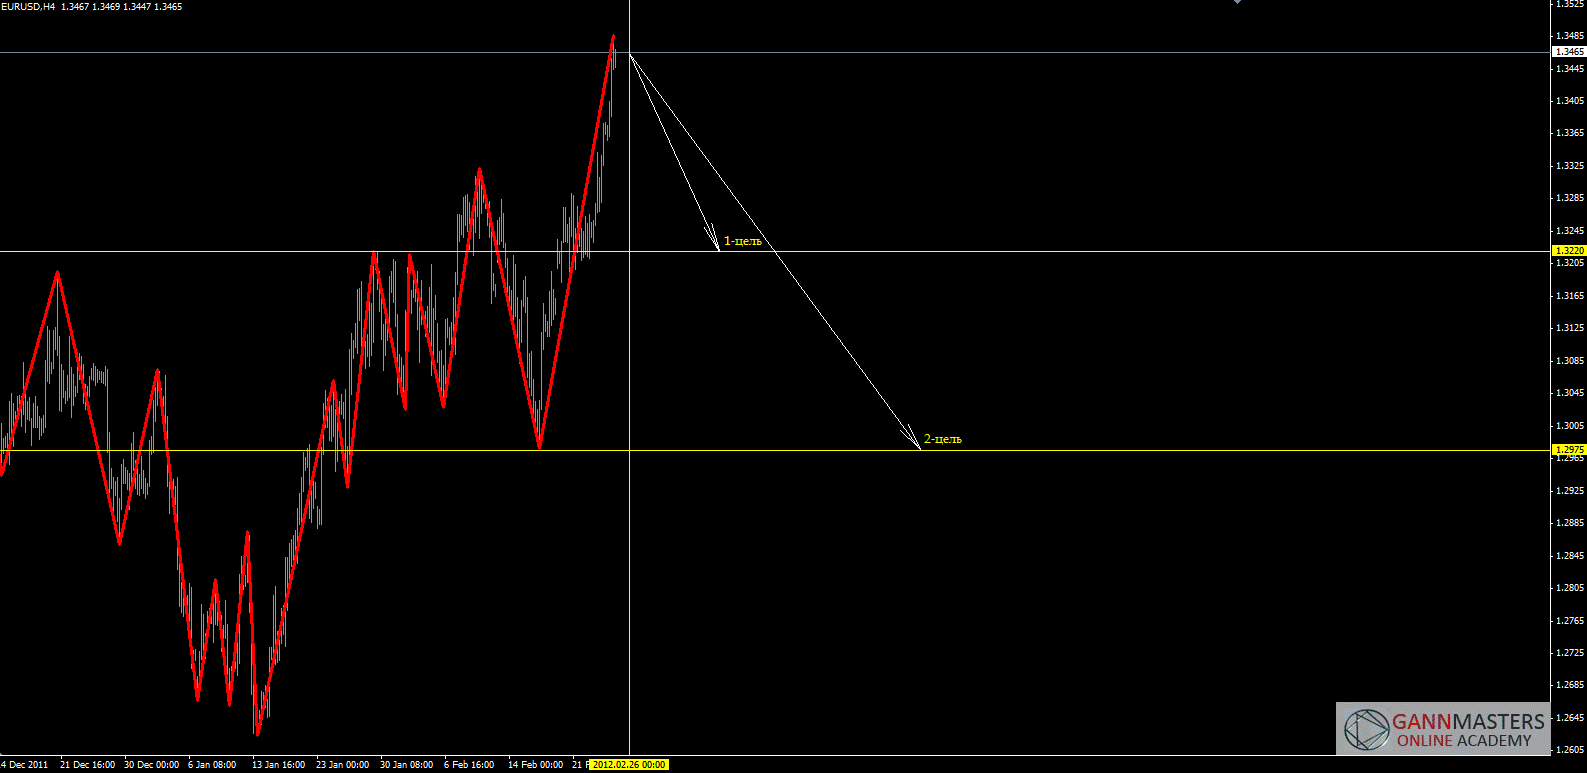Viewport: 1587px width, 773px height.
Task: Click the 1.2765 price scale label
Action: pyautogui.click(x=1570, y=621)
